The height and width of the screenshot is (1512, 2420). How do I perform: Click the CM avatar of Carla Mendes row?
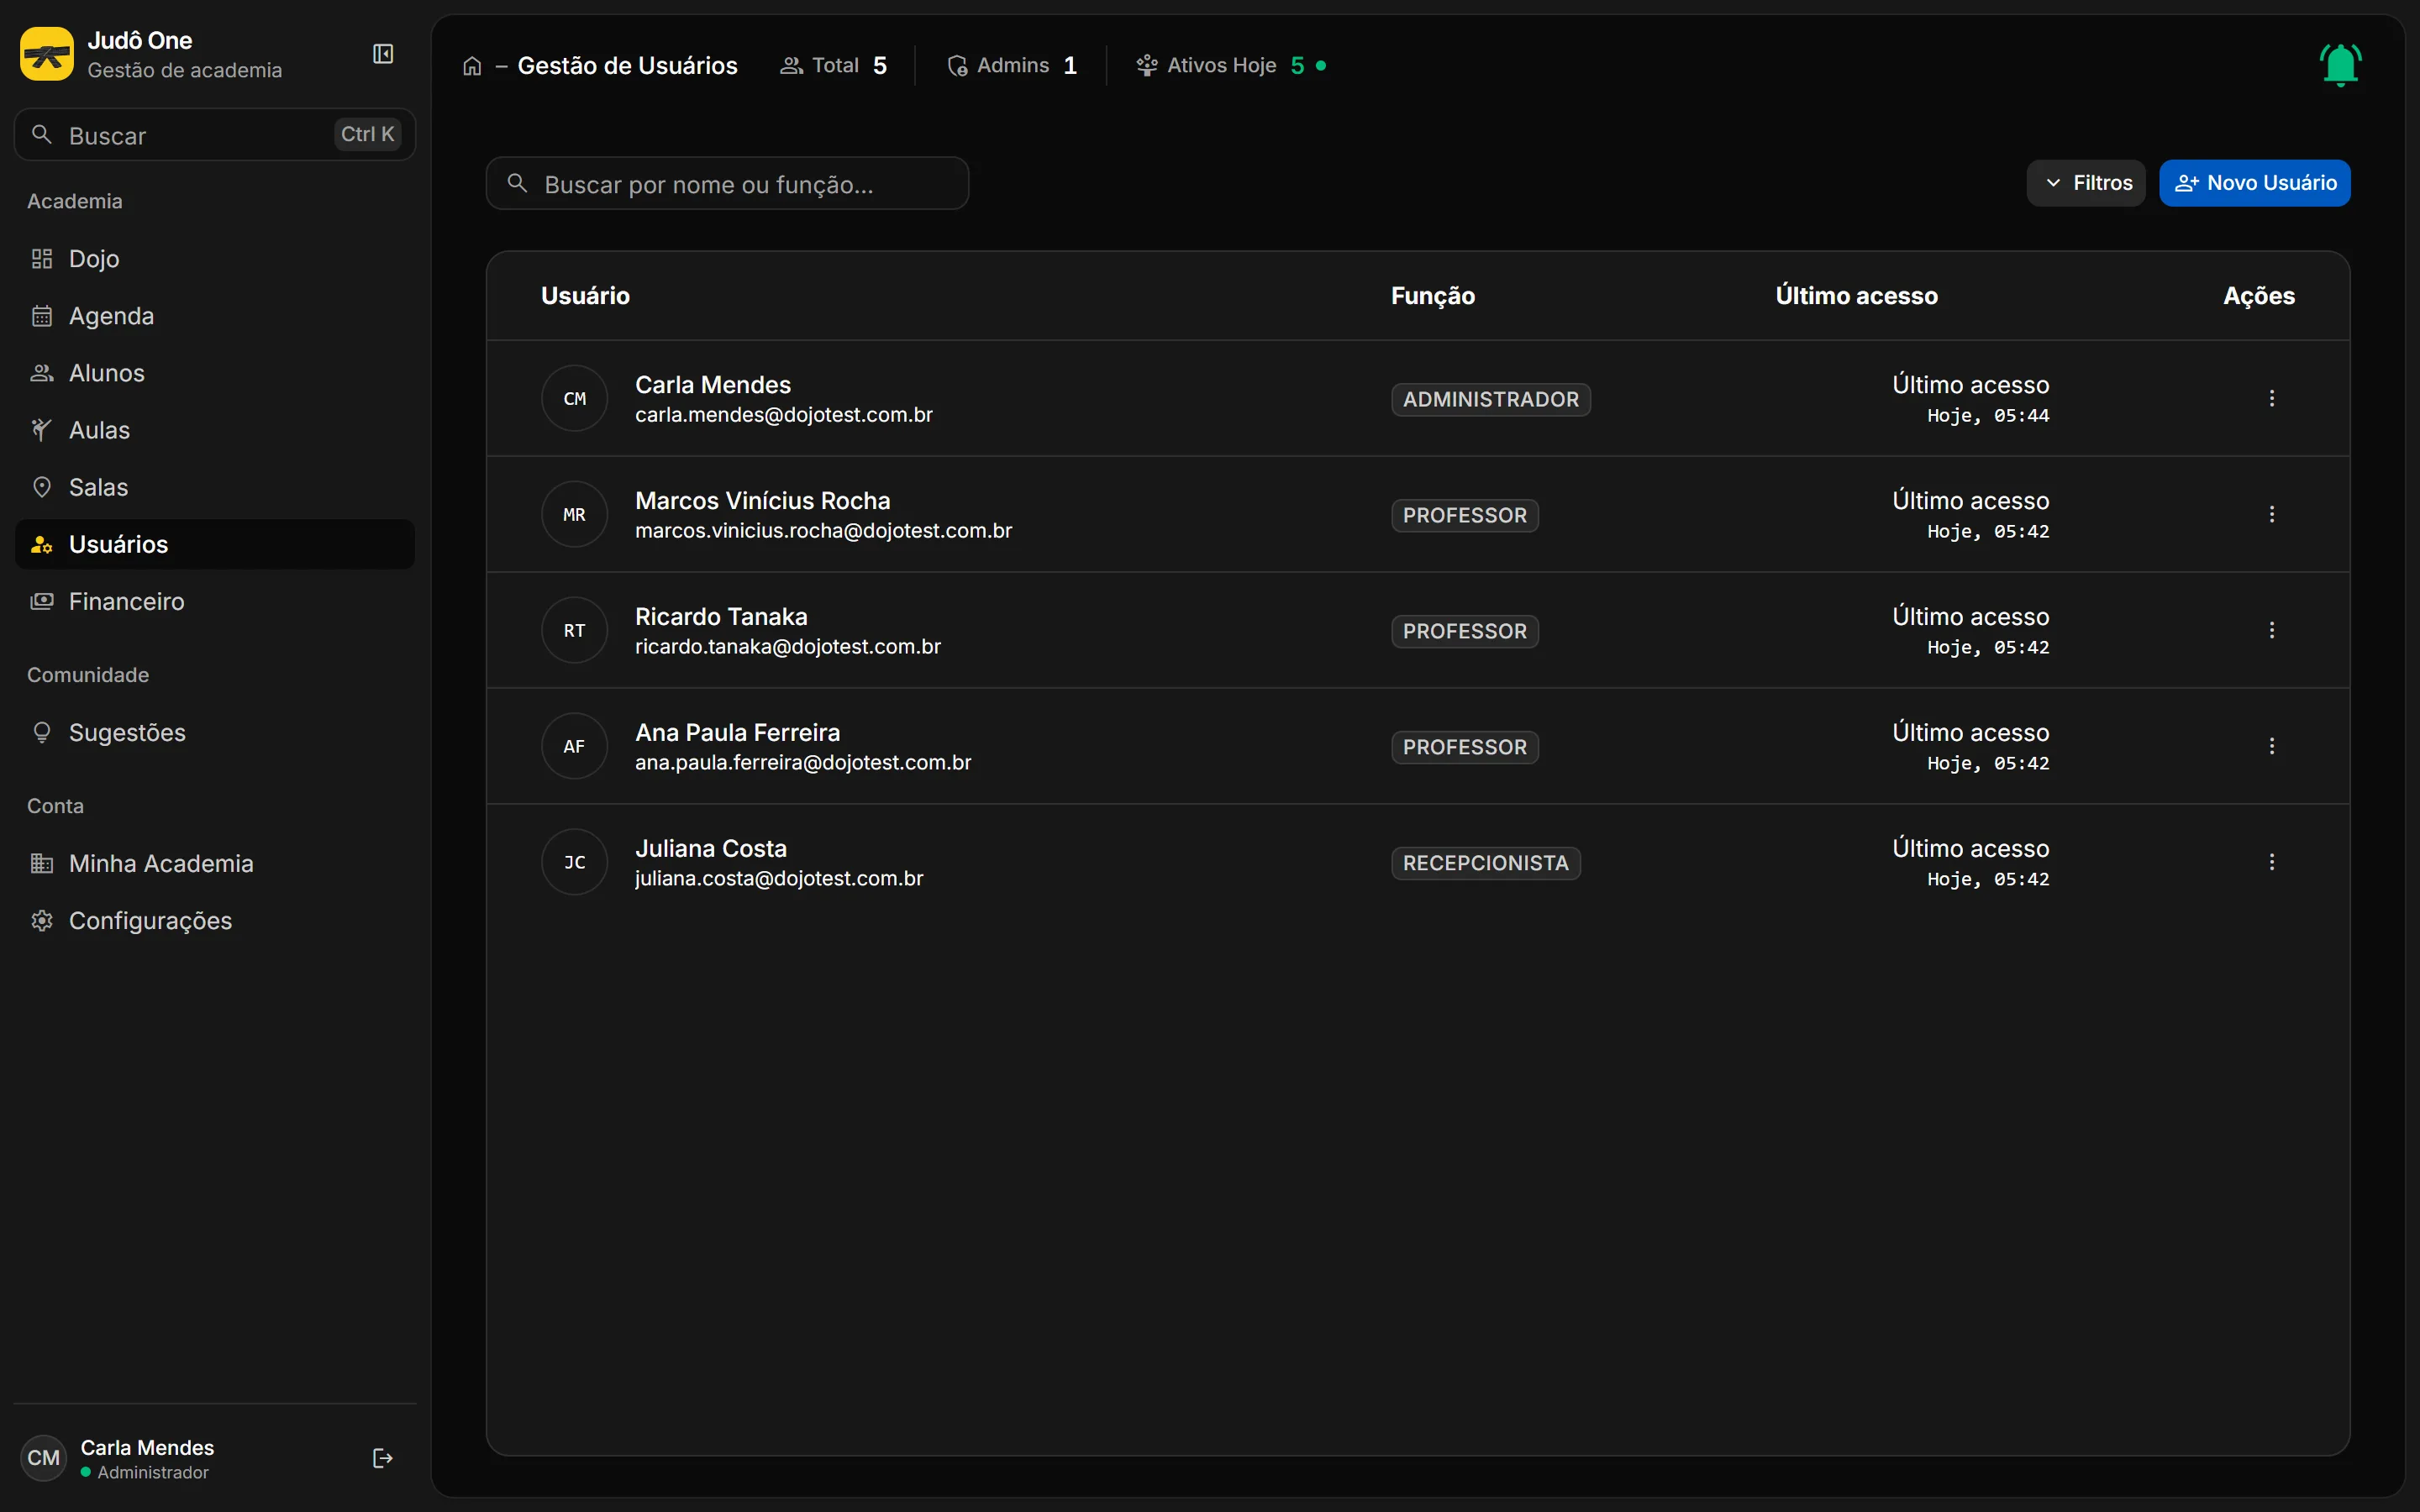tap(575, 398)
